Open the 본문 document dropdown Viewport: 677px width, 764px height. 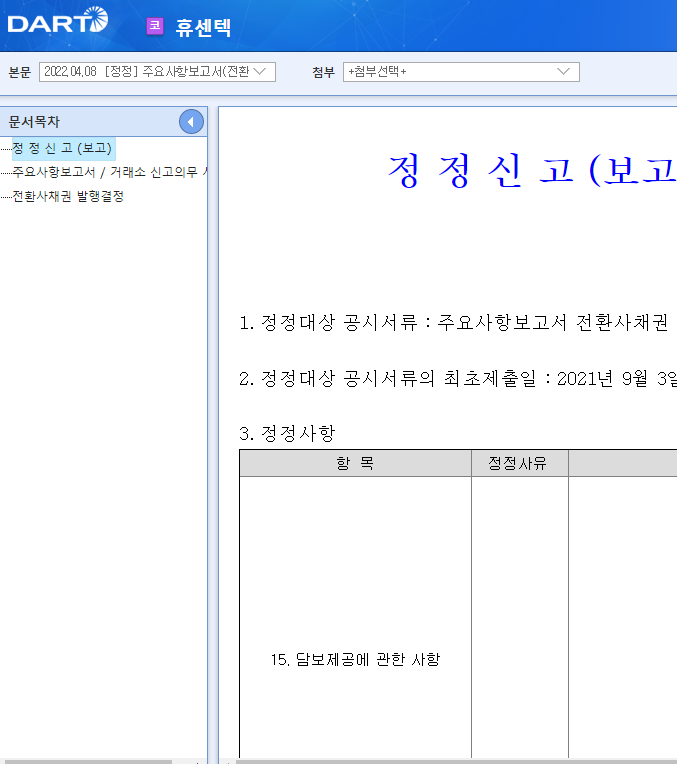[157, 72]
